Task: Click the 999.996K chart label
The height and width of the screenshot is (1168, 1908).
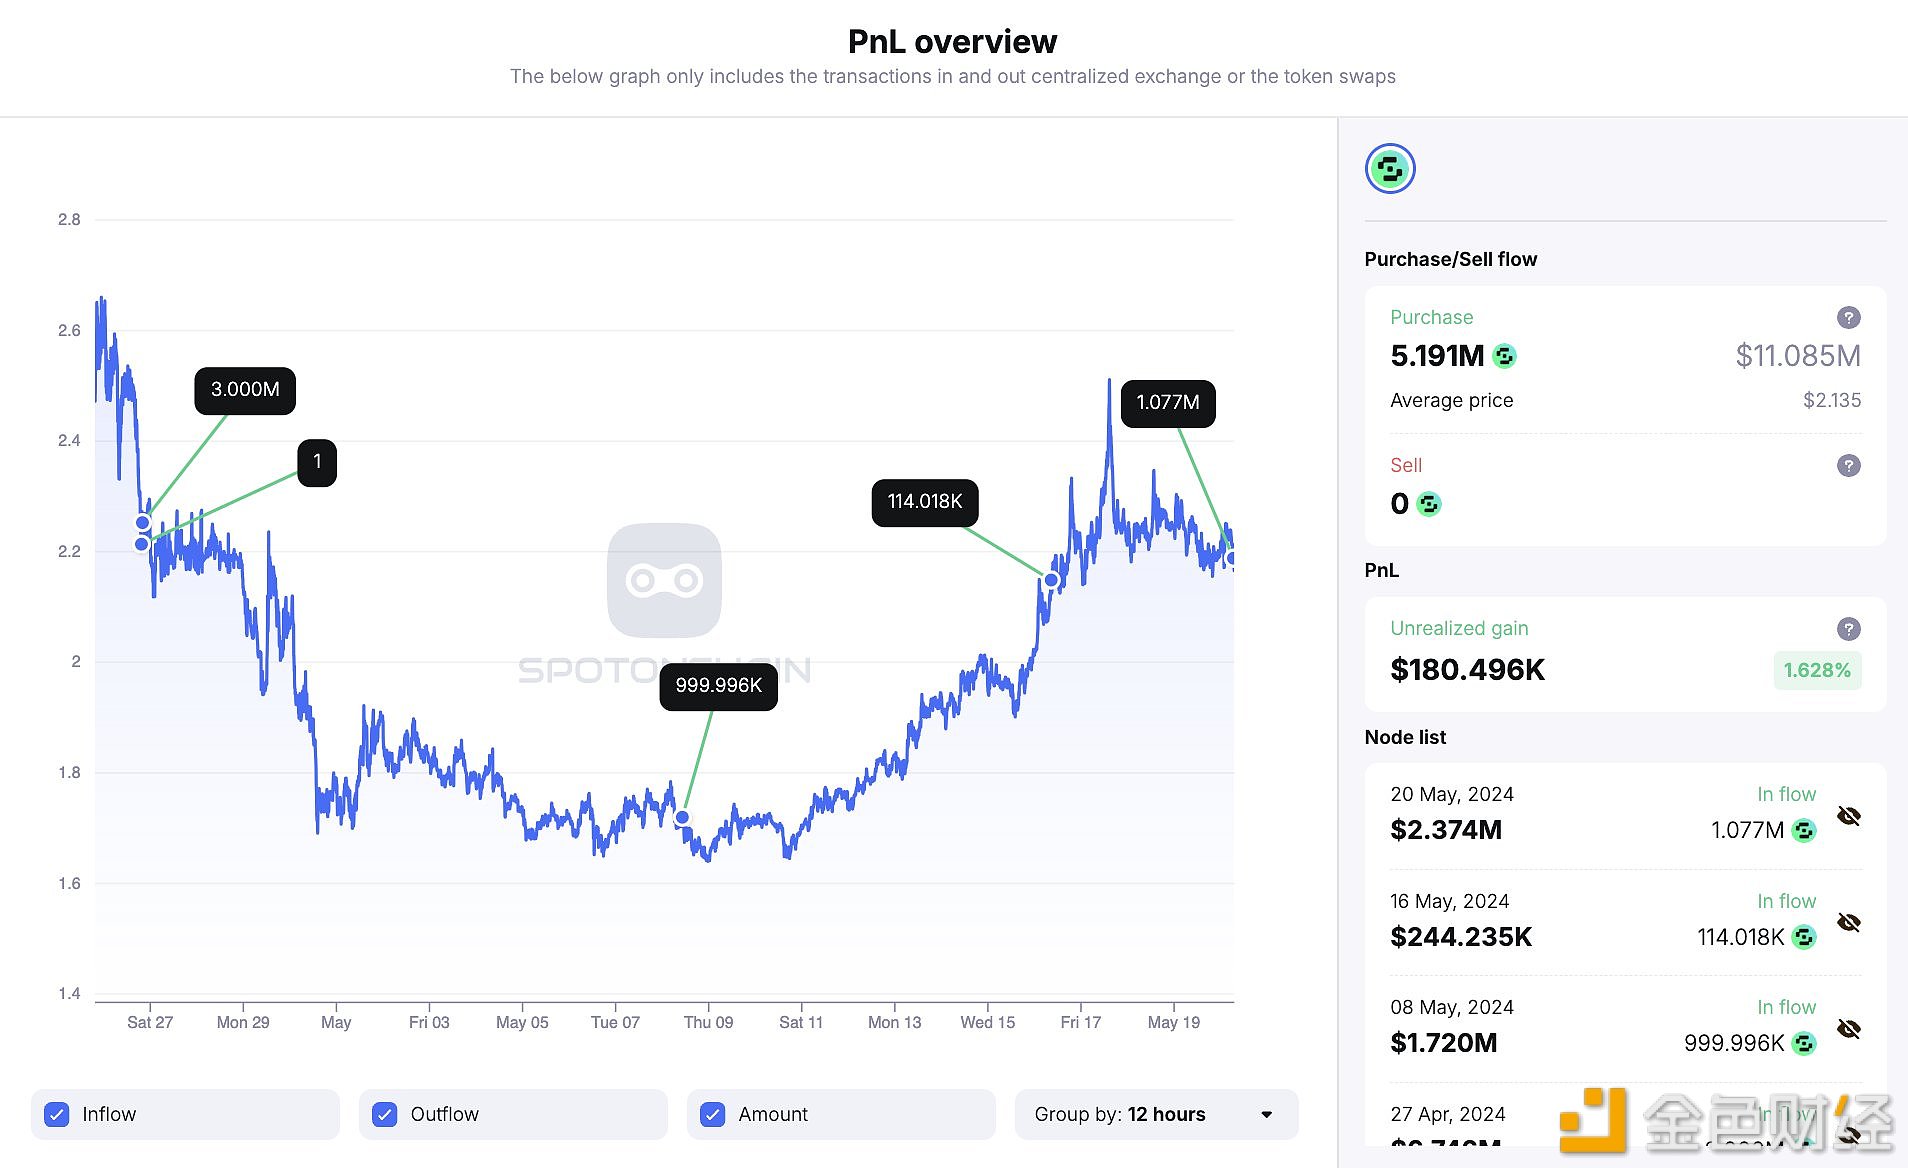Action: pos(718,686)
